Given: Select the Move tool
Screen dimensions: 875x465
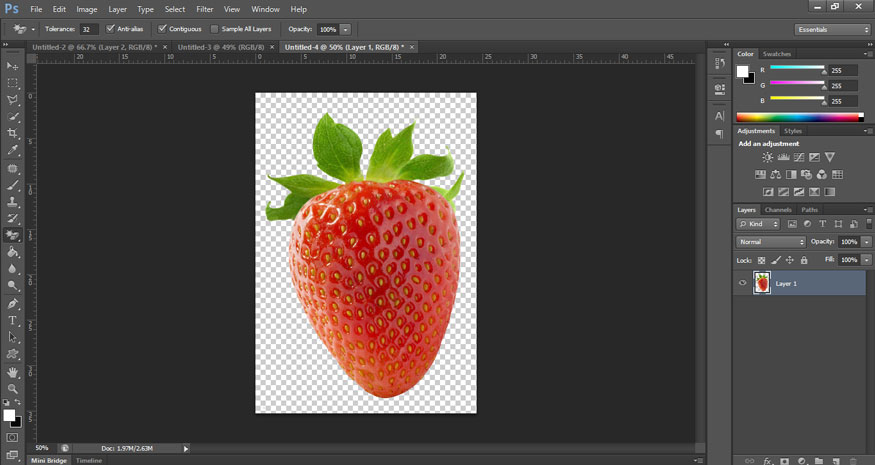Looking at the screenshot, I should pos(13,65).
